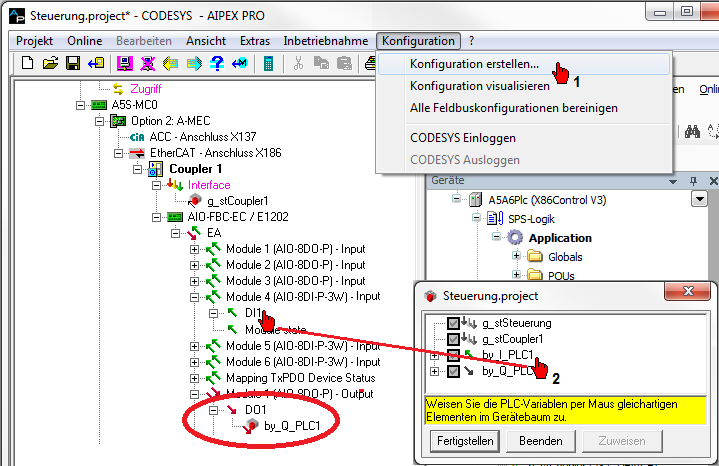Click the blue question mark help icon
This screenshot has height=466, width=719.
click(x=216, y=63)
